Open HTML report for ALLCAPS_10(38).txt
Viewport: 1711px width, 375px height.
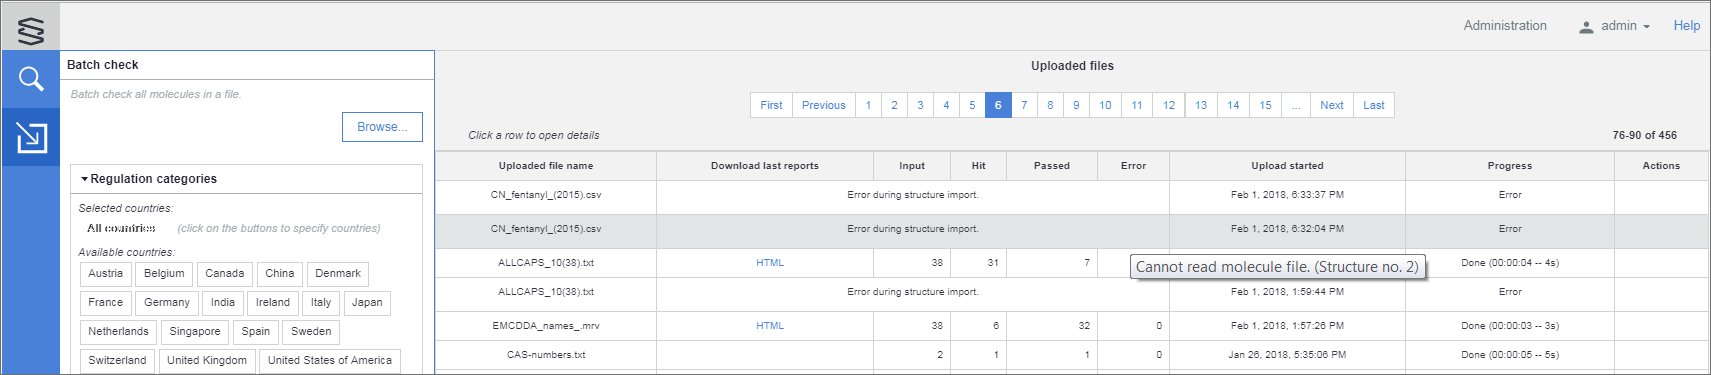click(x=770, y=263)
